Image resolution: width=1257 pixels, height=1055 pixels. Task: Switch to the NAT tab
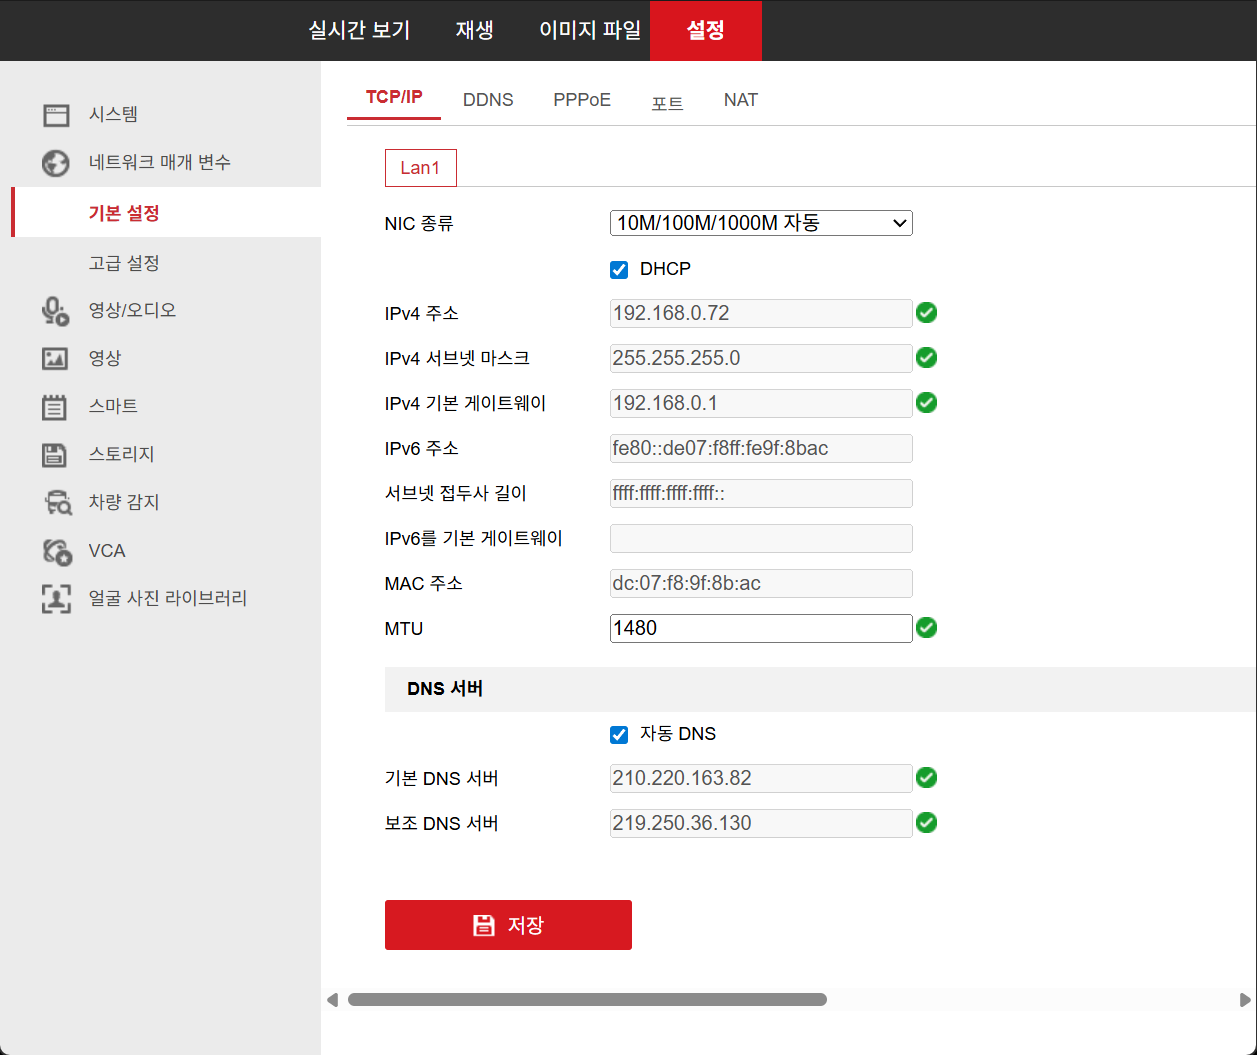pos(741,100)
